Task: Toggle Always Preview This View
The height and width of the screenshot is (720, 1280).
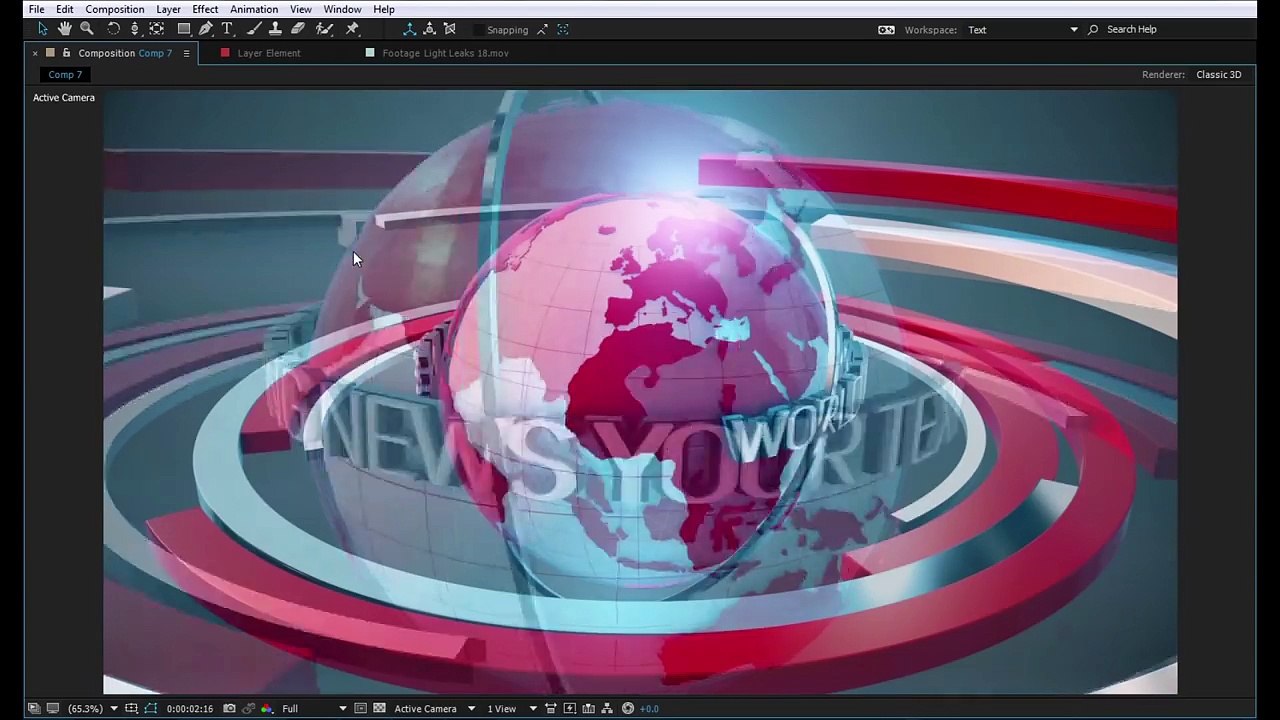Action: [x=34, y=709]
